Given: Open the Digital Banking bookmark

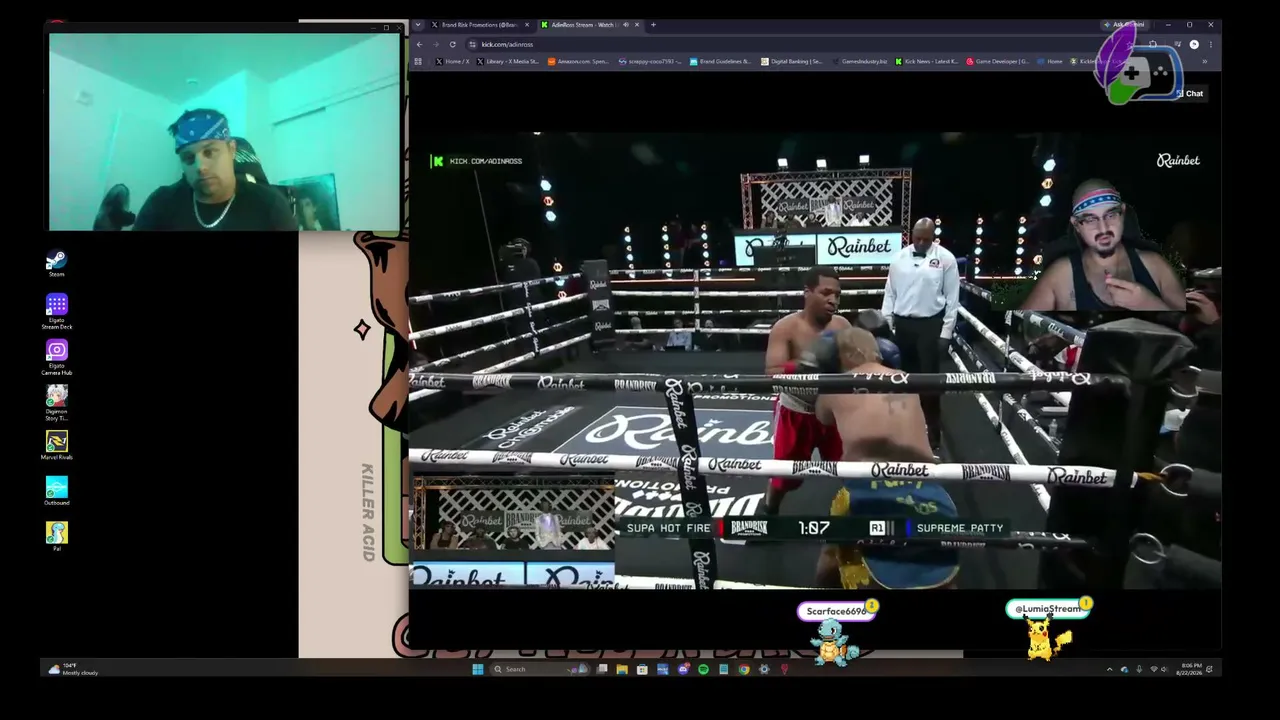Looking at the screenshot, I should click(x=791, y=62).
